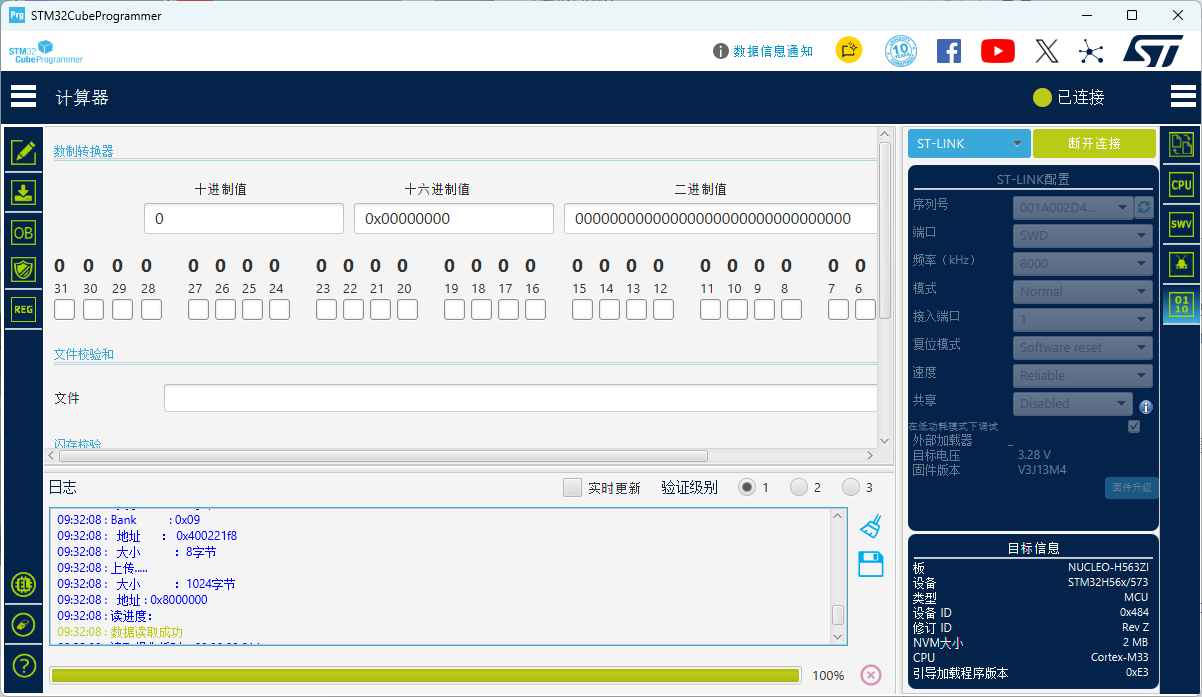Open the X (Twitter) icon
This screenshot has height=697, width=1202.
coord(1047,51)
